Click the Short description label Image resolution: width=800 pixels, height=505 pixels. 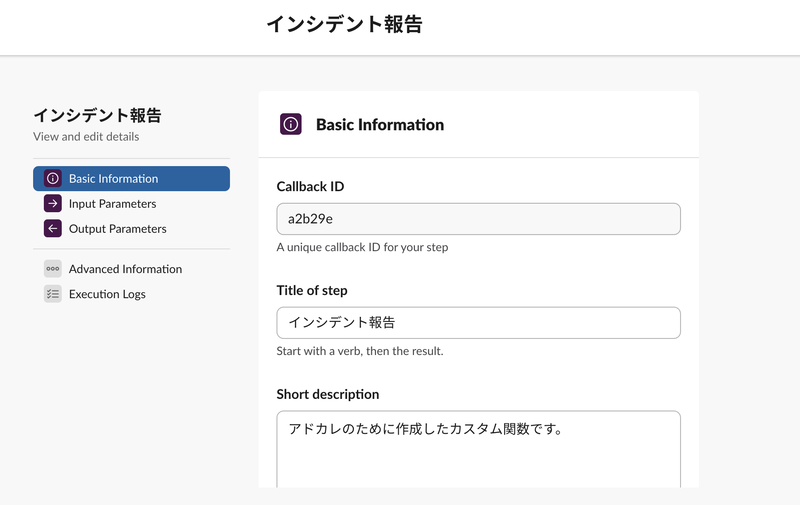[328, 394]
